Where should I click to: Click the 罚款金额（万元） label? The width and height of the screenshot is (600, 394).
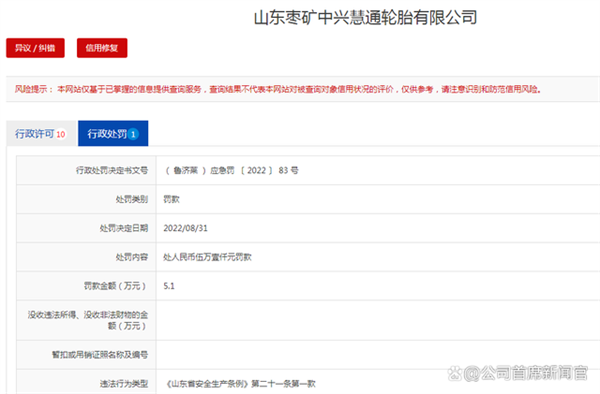click(x=116, y=286)
